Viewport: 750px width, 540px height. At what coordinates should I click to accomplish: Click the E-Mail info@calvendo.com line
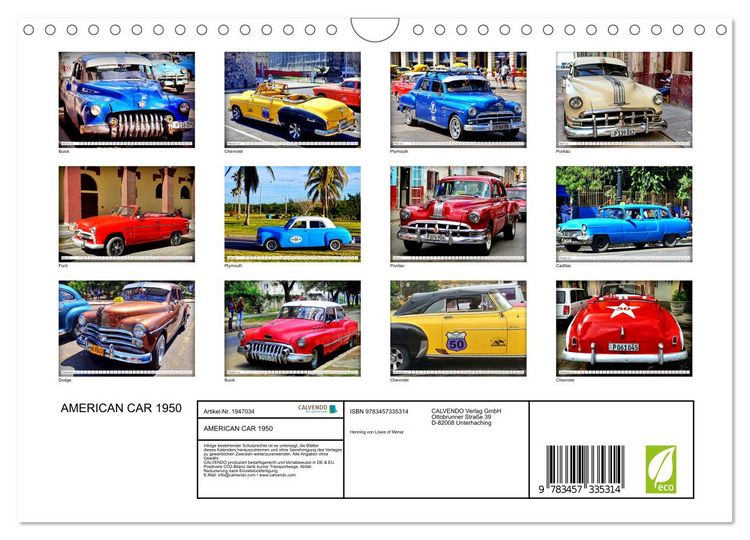pos(250,475)
